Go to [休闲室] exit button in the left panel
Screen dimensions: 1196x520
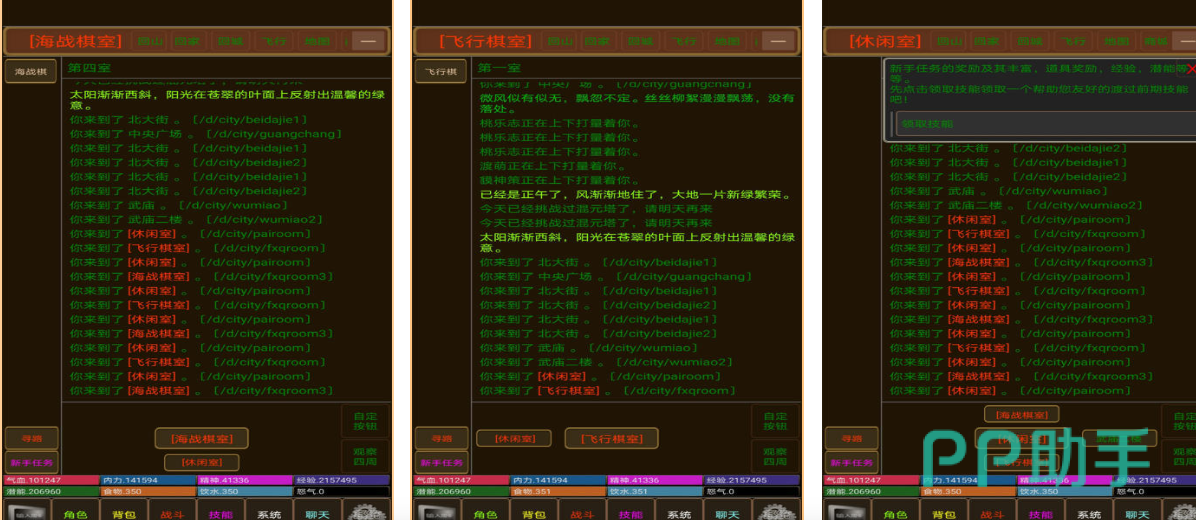202,462
